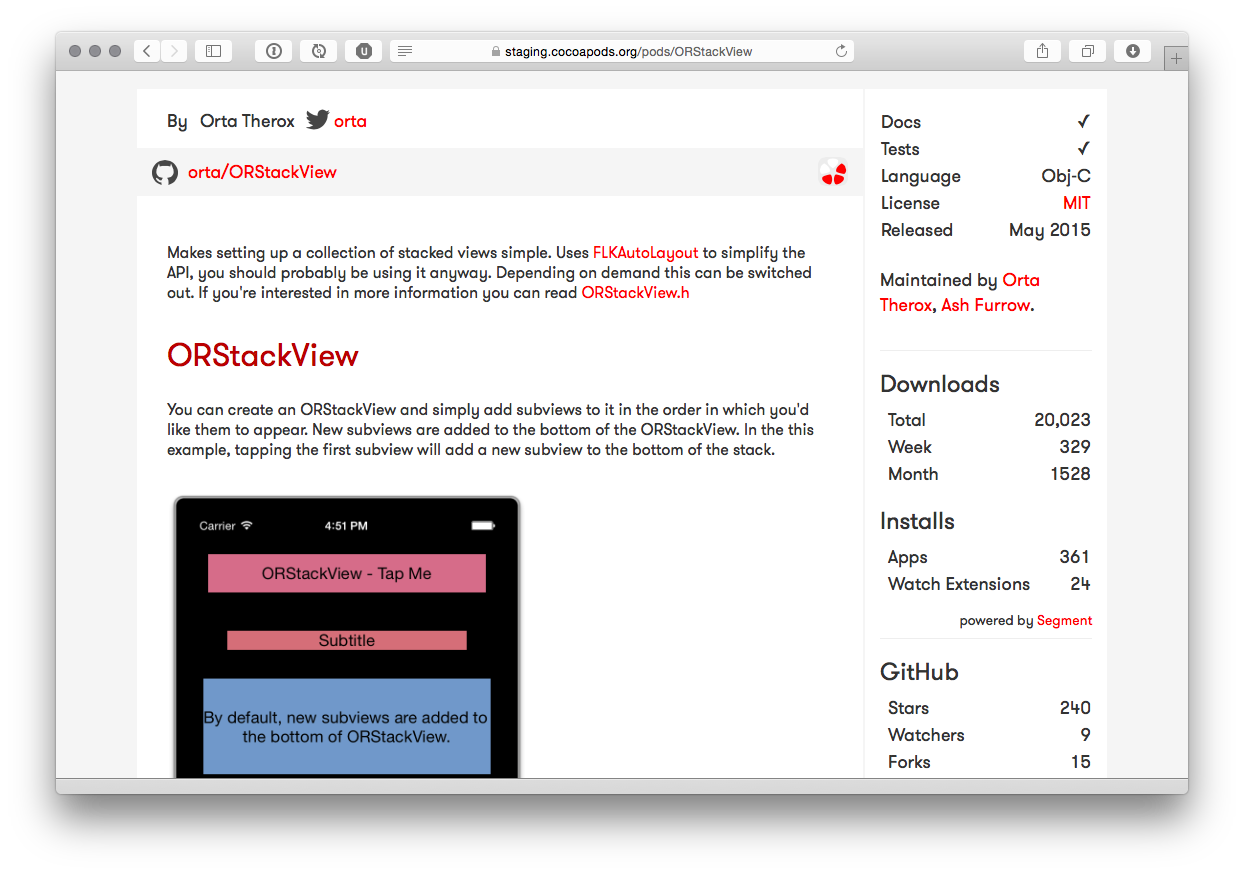Image resolution: width=1244 pixels, height=874 pixels.
Task: Follow the FLKAutoLayout link
Action: (x=645, y=253)
